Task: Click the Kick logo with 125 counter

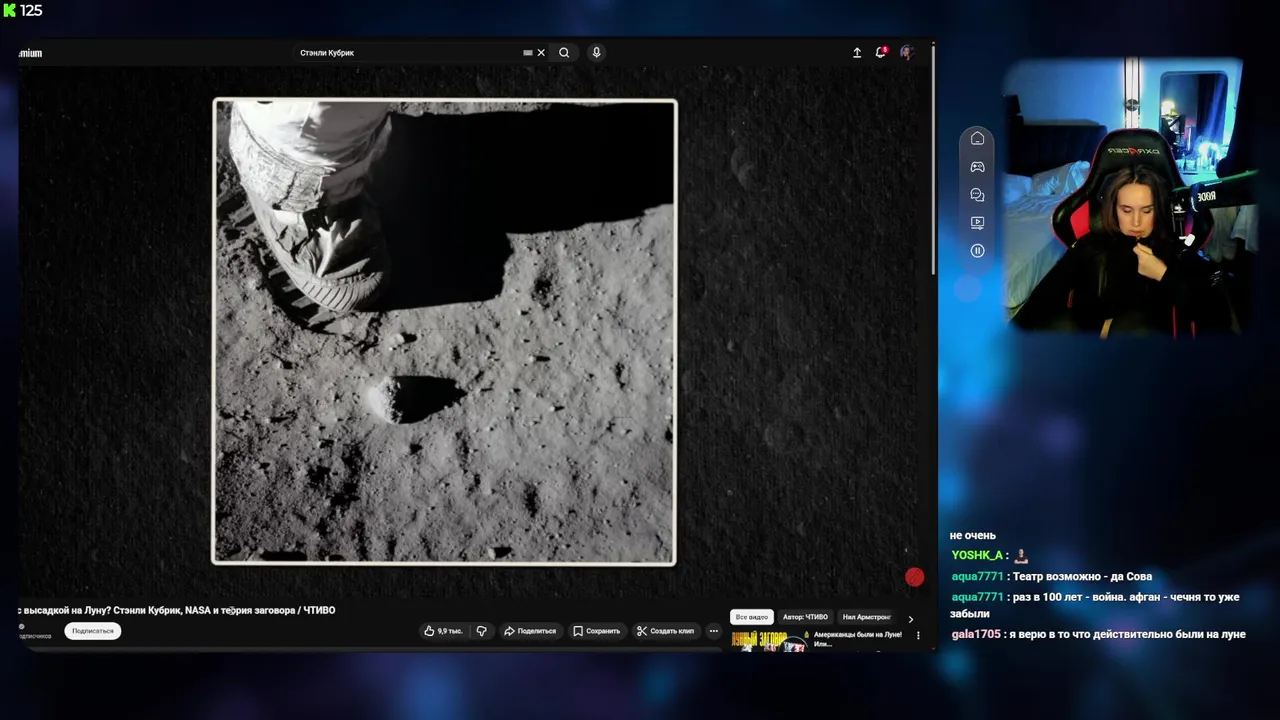Action: tap(24, 10)
